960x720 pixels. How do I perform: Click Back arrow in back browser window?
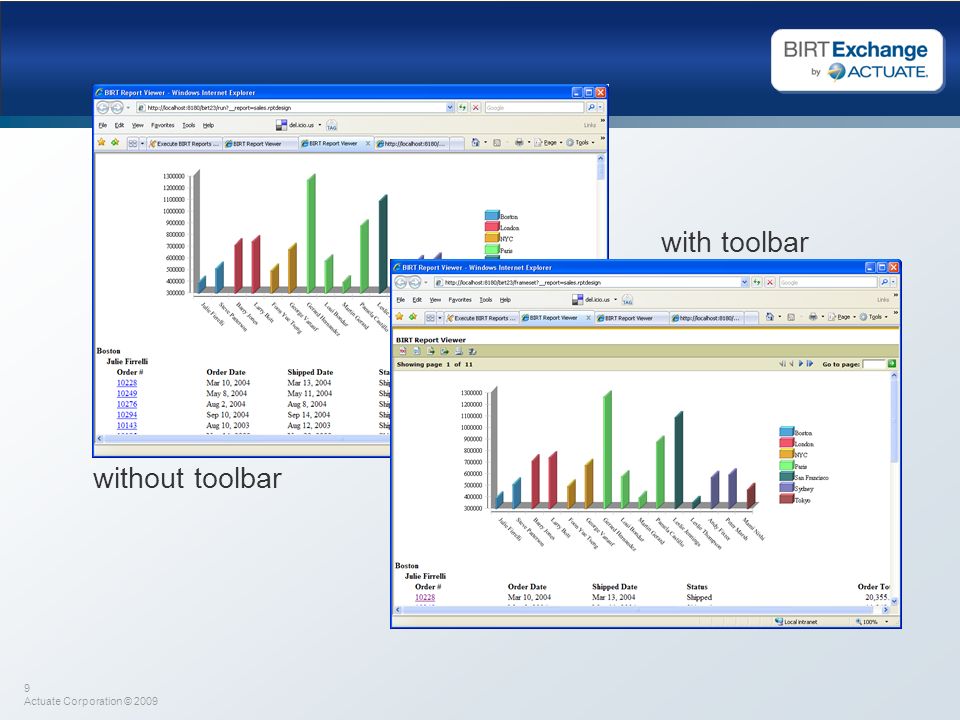pyautogui.click(x=102, y=108)
